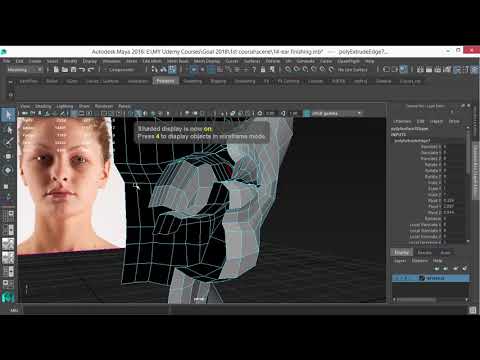Click the No Live Surface field

point(353,69)
